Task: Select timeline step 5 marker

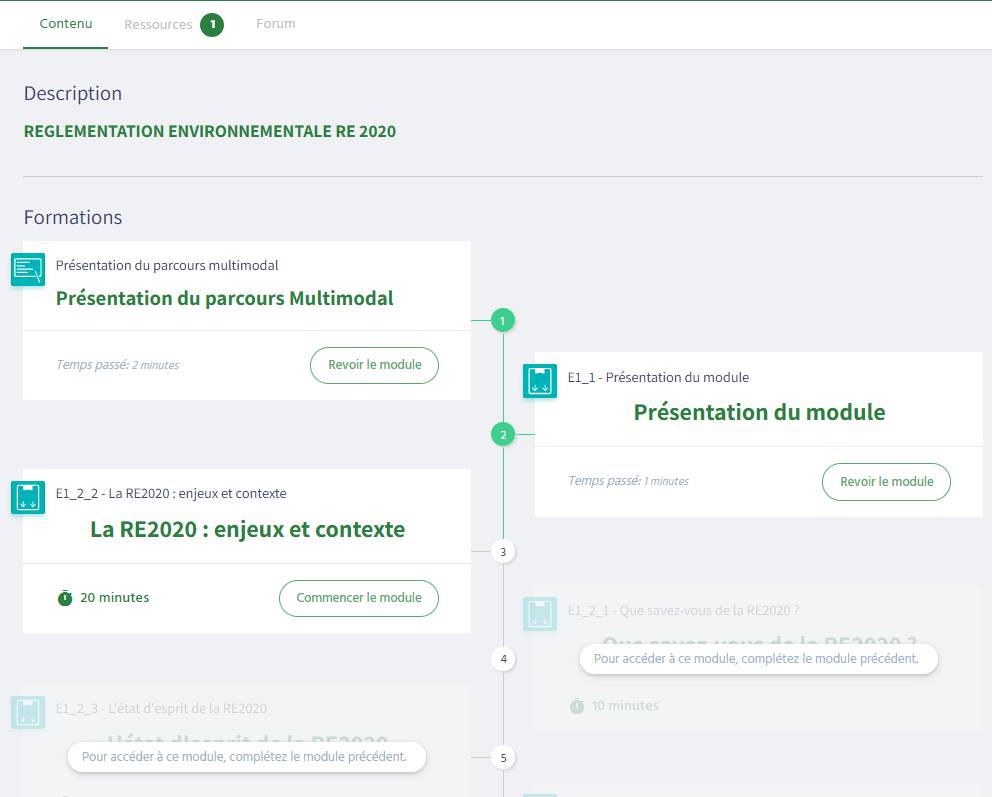Action: (x=503, y=758)
